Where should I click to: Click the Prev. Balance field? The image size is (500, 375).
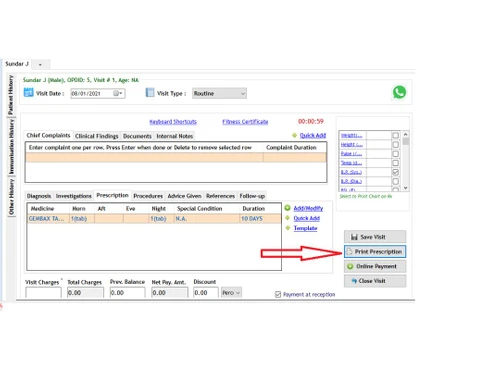127,293
